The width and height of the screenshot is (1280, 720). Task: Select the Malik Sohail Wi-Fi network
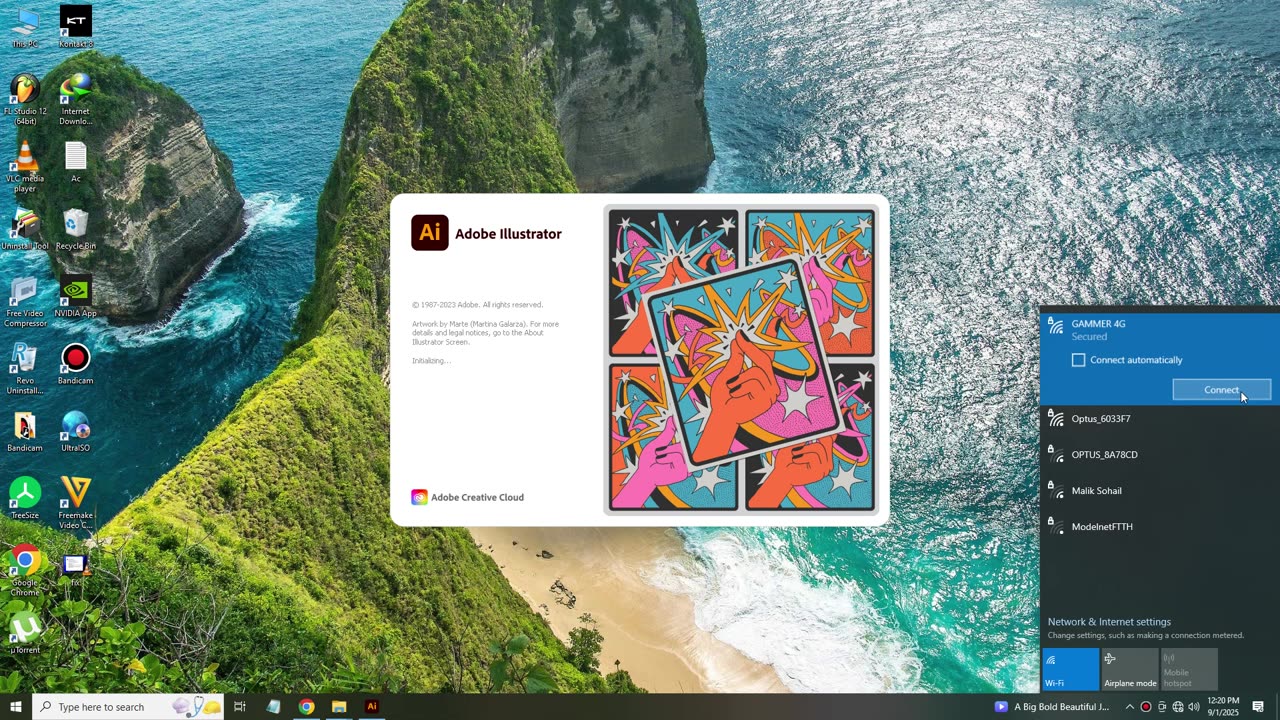coord(1160,491)
